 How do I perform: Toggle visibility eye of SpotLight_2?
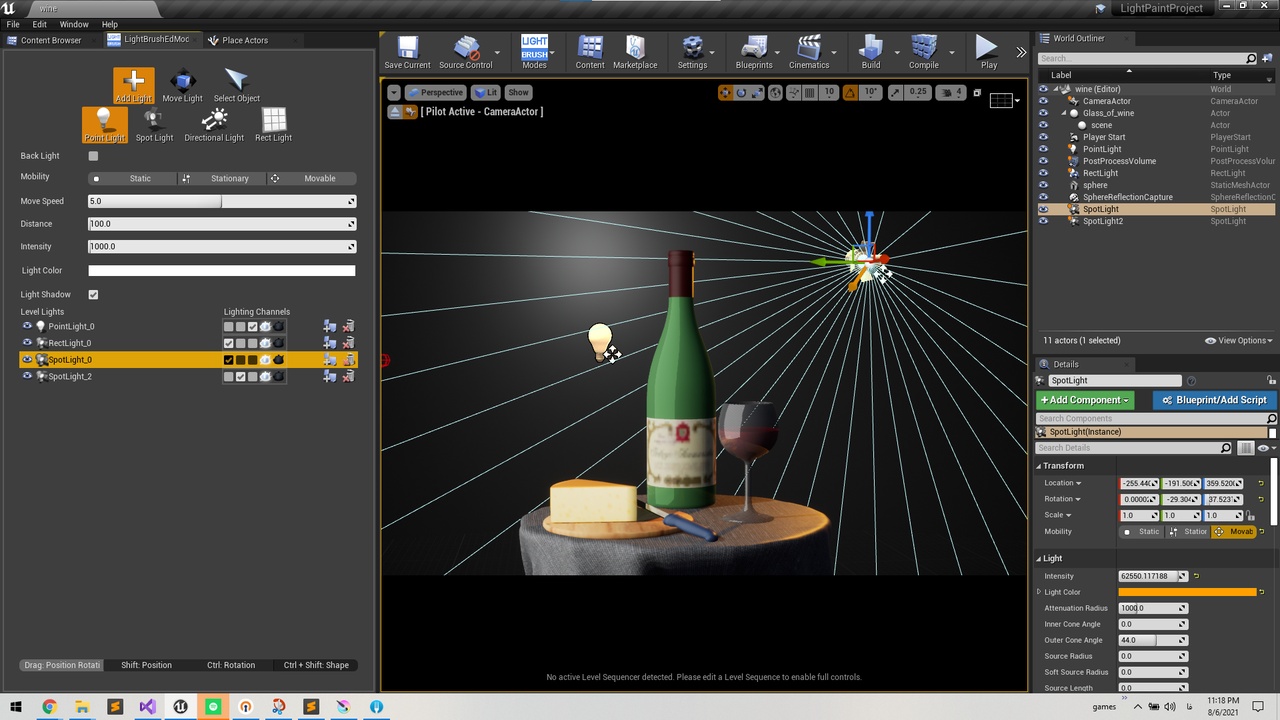(27, 377)
